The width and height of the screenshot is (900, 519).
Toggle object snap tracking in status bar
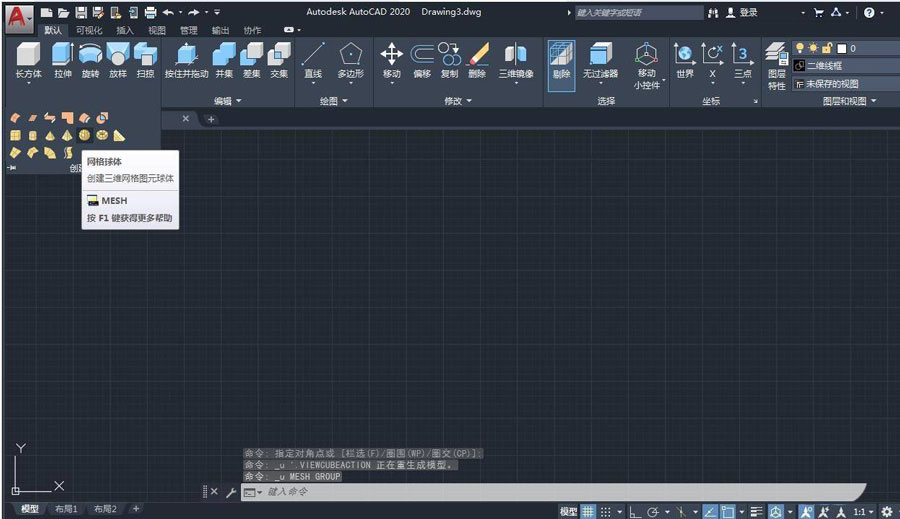tap(710, 512)
